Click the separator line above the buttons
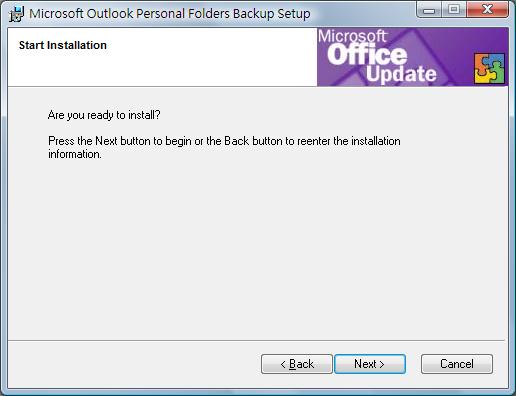The height and width of the screenshot is (396, 516). [x=257, y=341]
